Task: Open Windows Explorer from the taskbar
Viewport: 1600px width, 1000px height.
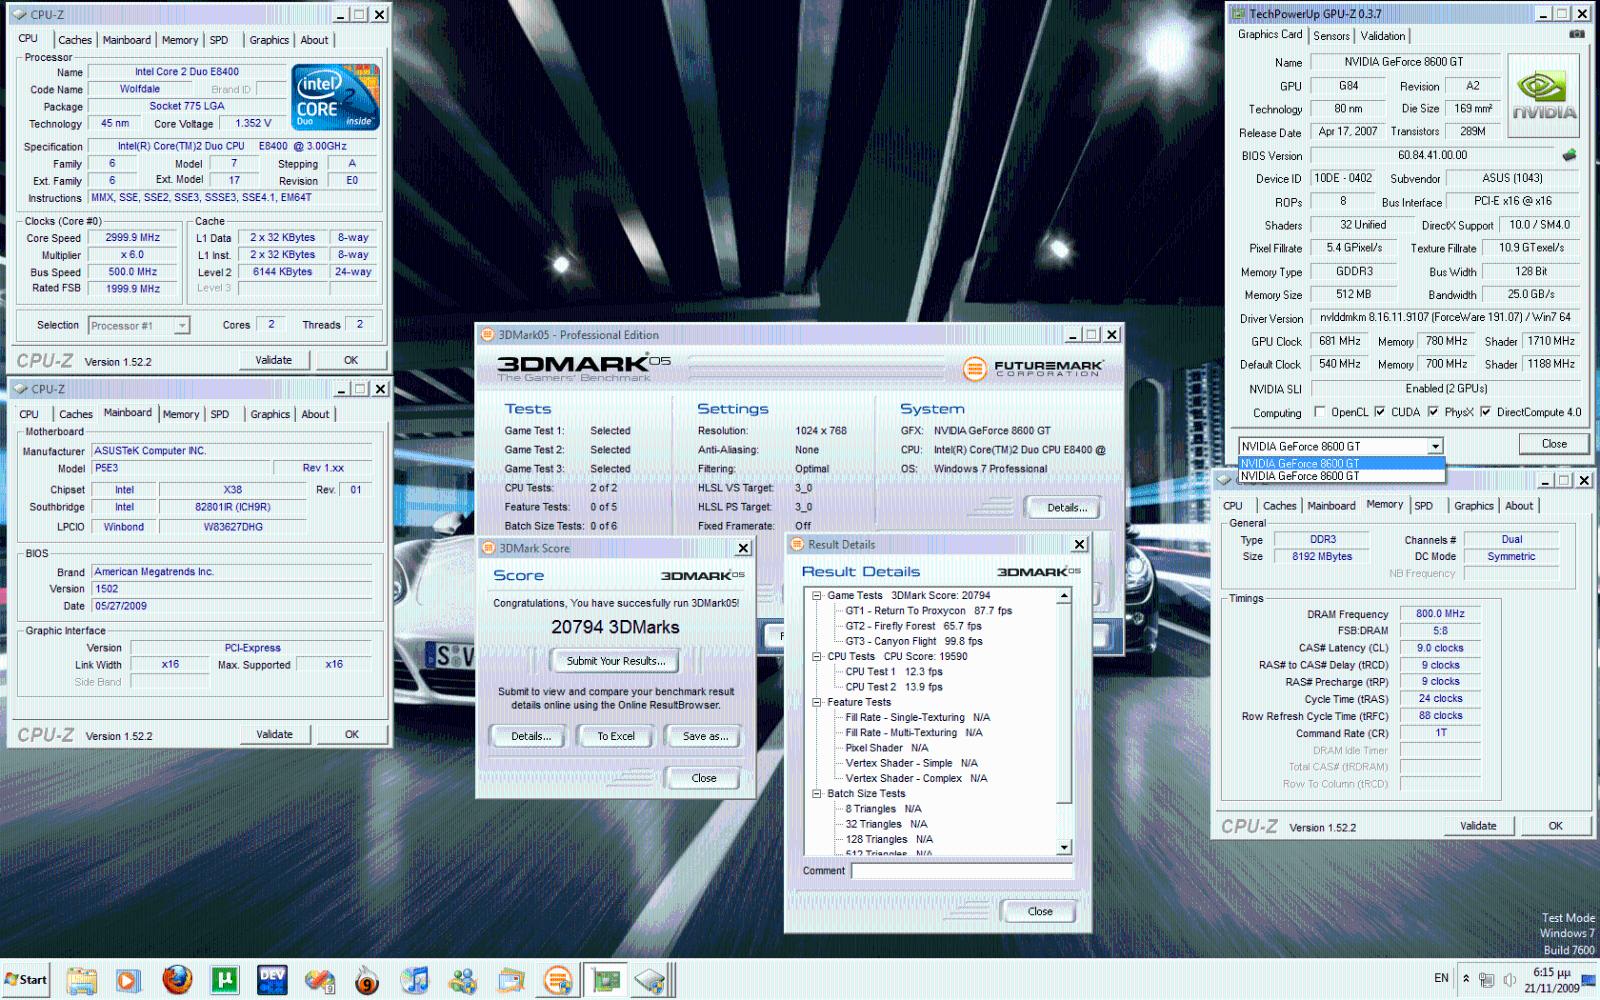Action: tap(82, 980)
